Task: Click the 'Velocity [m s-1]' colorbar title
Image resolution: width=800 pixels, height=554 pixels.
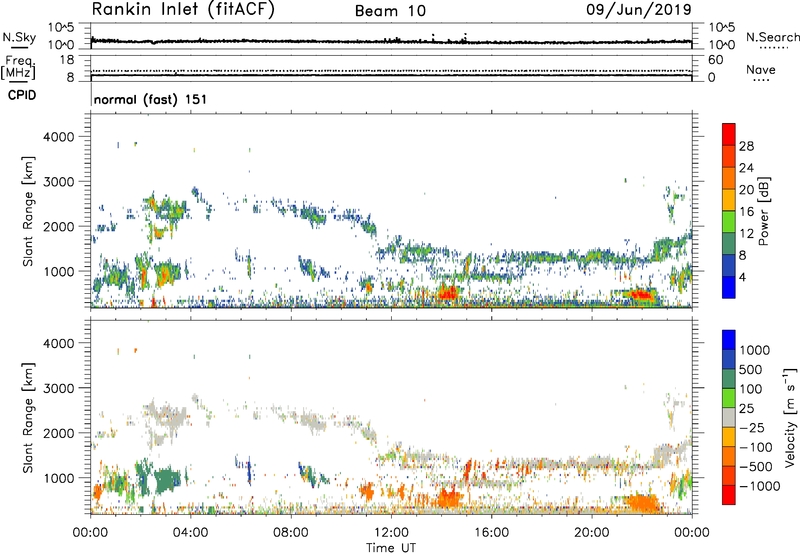Action: [x=790, y=417]
